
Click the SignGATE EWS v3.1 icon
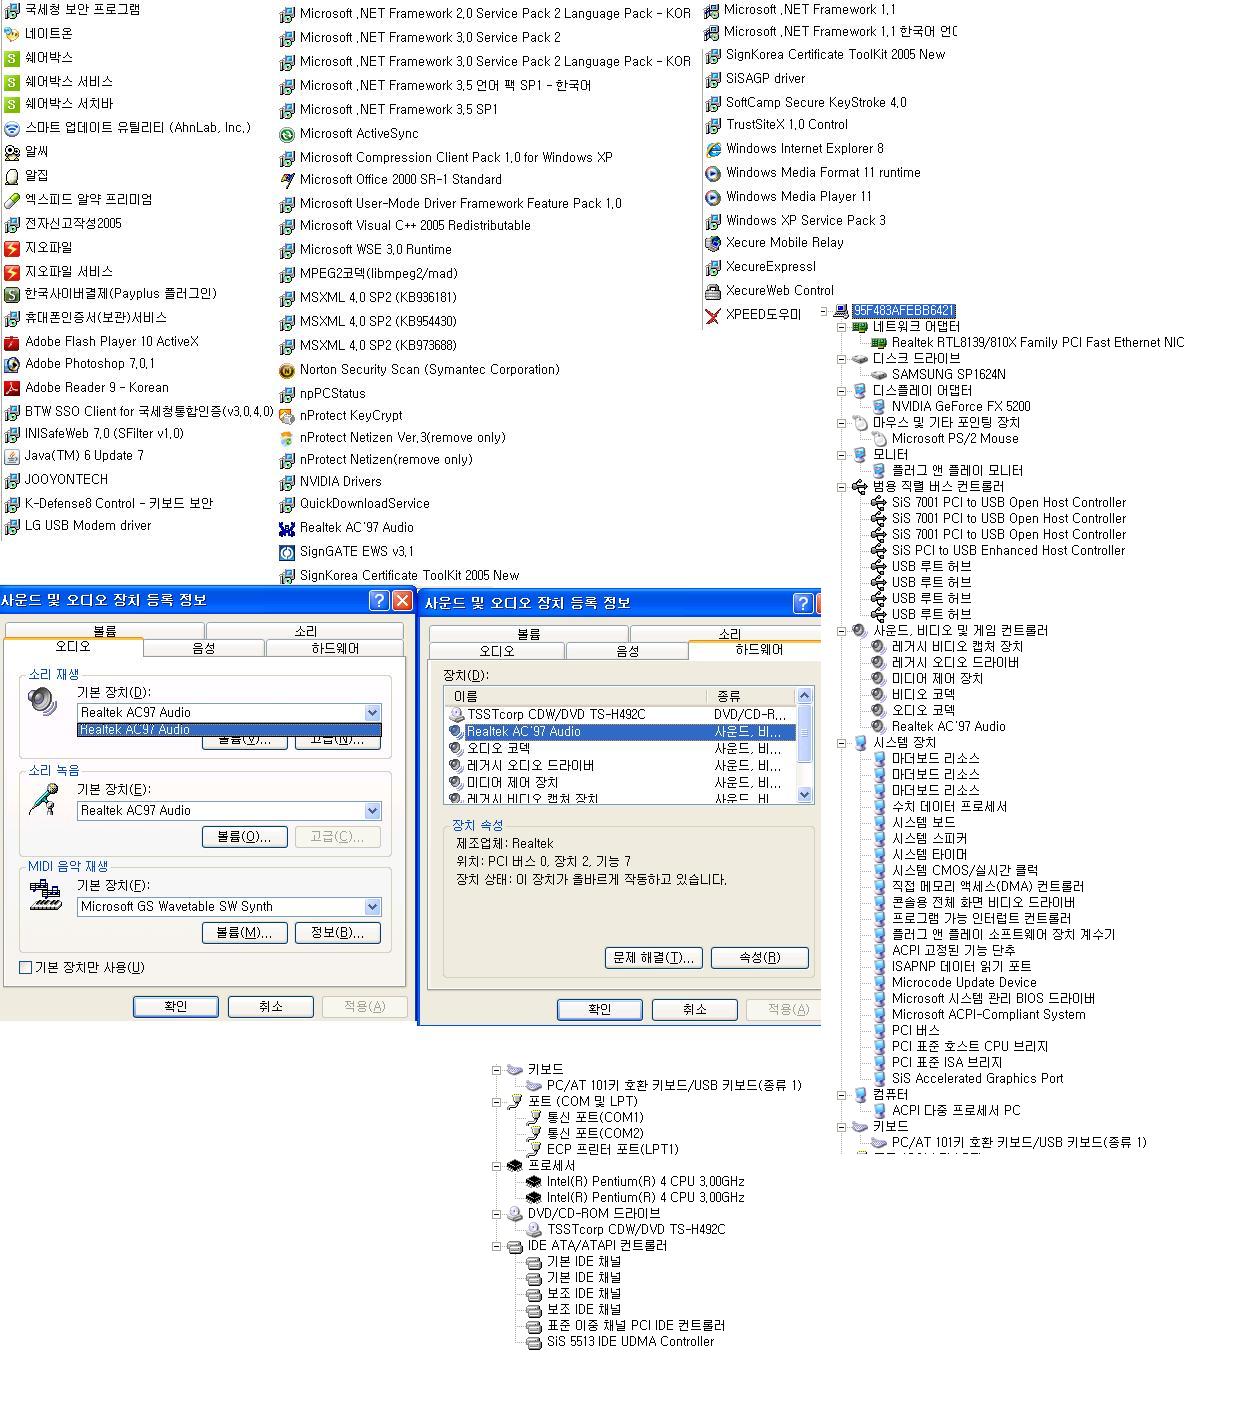[287, 552]
